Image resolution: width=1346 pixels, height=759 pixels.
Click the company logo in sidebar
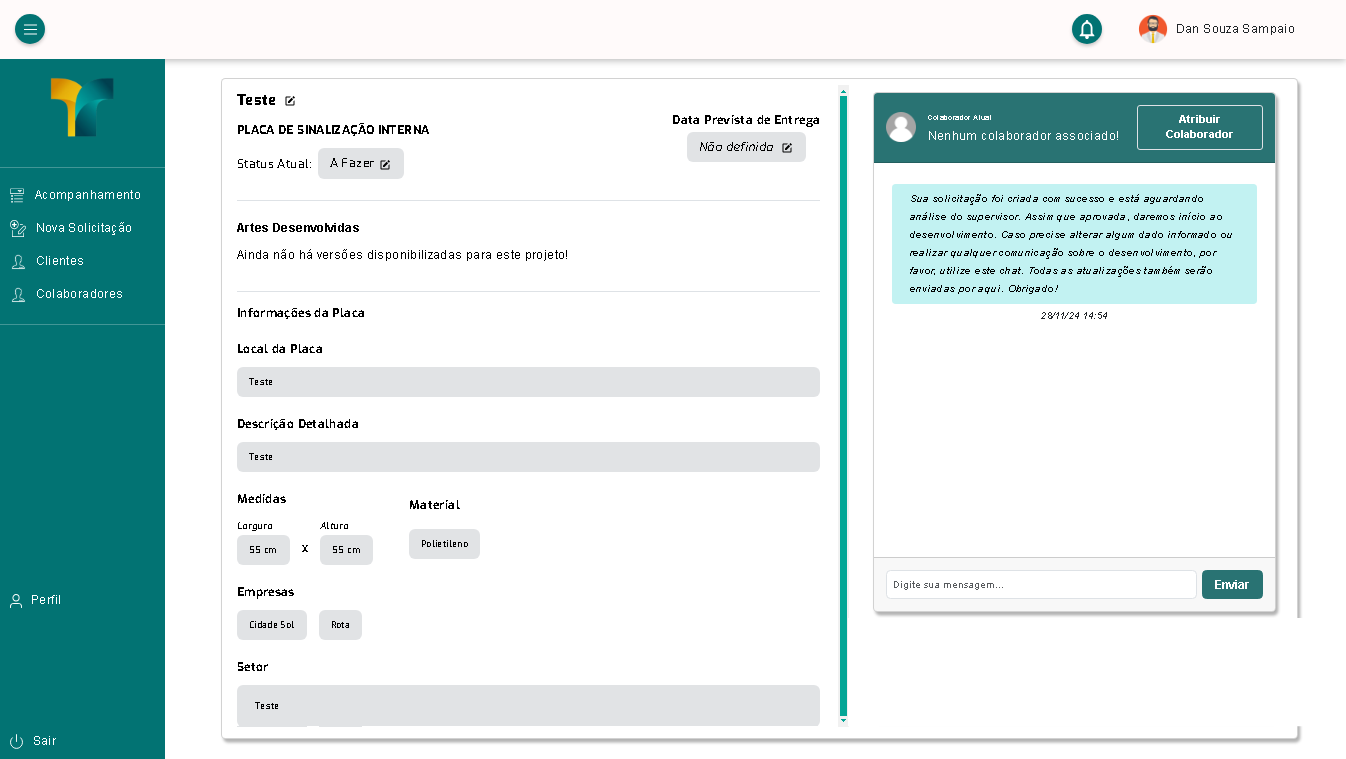coord(82,108)
